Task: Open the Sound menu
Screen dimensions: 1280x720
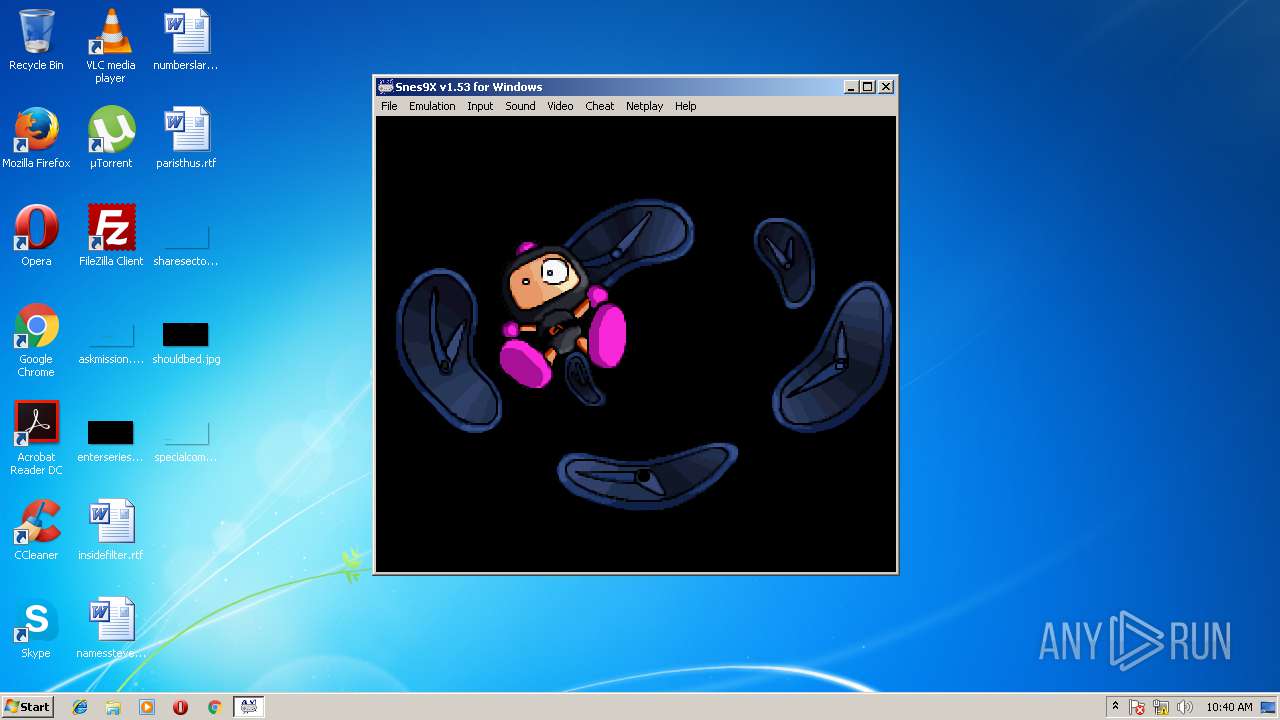Action: [x=520, y=106]
